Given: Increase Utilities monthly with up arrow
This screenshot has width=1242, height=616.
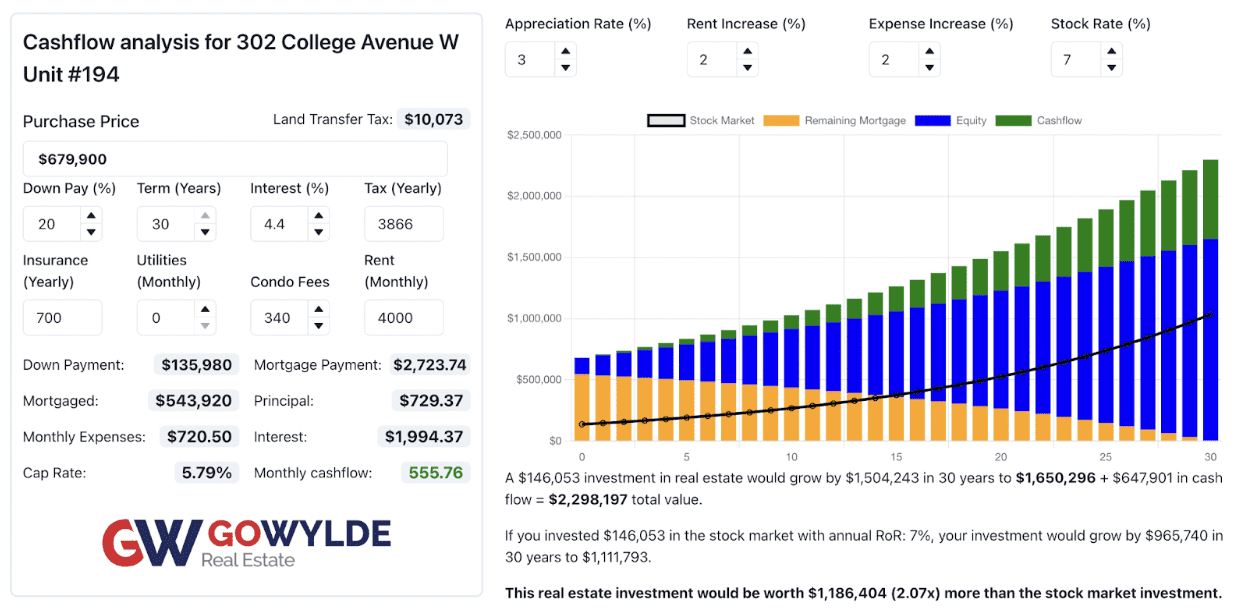Looking at the screenshot, I should tap(205, 309).
